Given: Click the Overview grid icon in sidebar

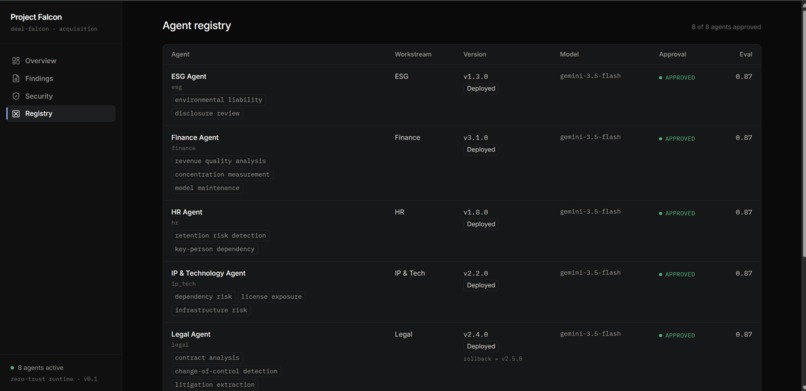Looking at the screenshot, I should tap(16, 61).
